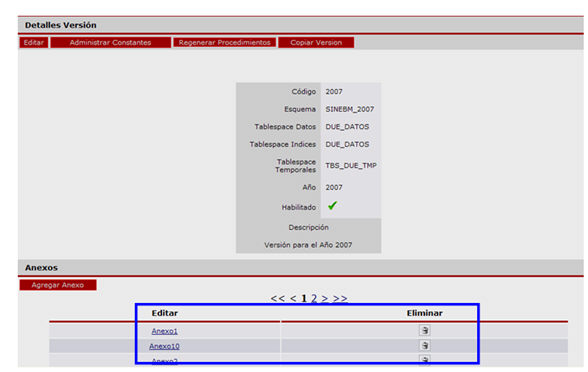Click the Descripción label
Viewport: 588px width, 372px height.
[308, 227]
